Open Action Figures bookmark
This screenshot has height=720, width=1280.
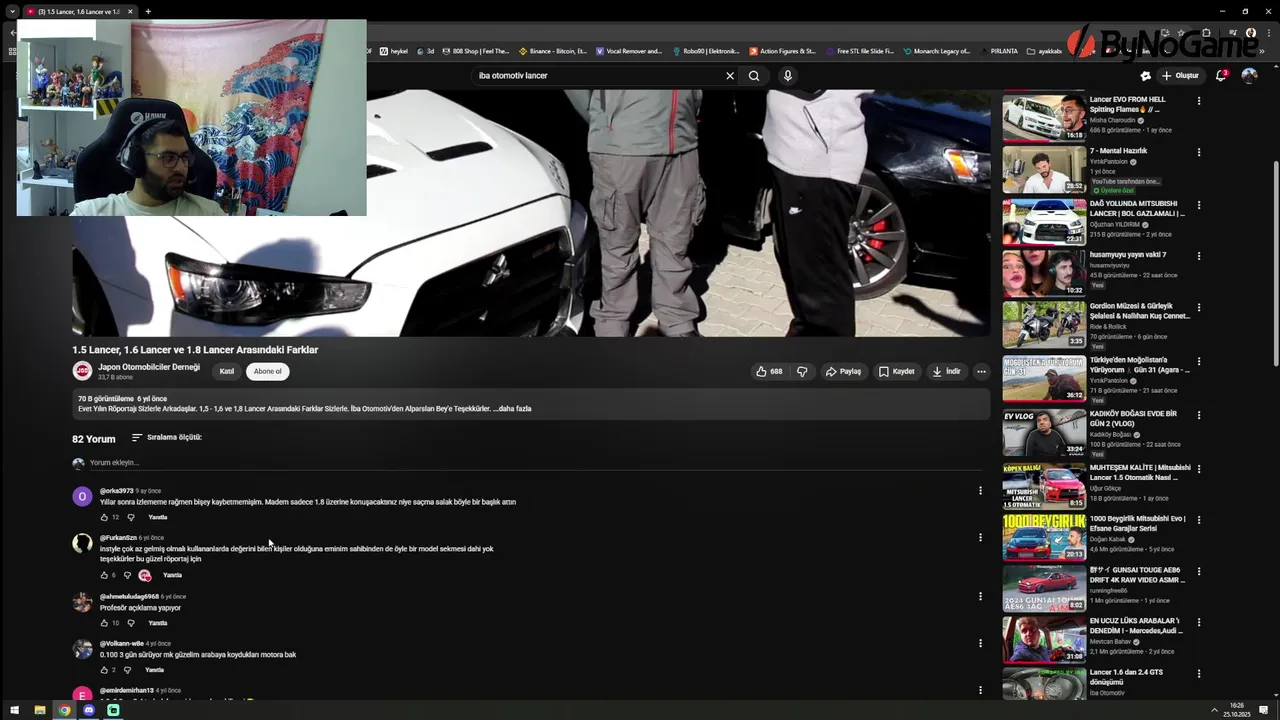[x=782, y=51]
